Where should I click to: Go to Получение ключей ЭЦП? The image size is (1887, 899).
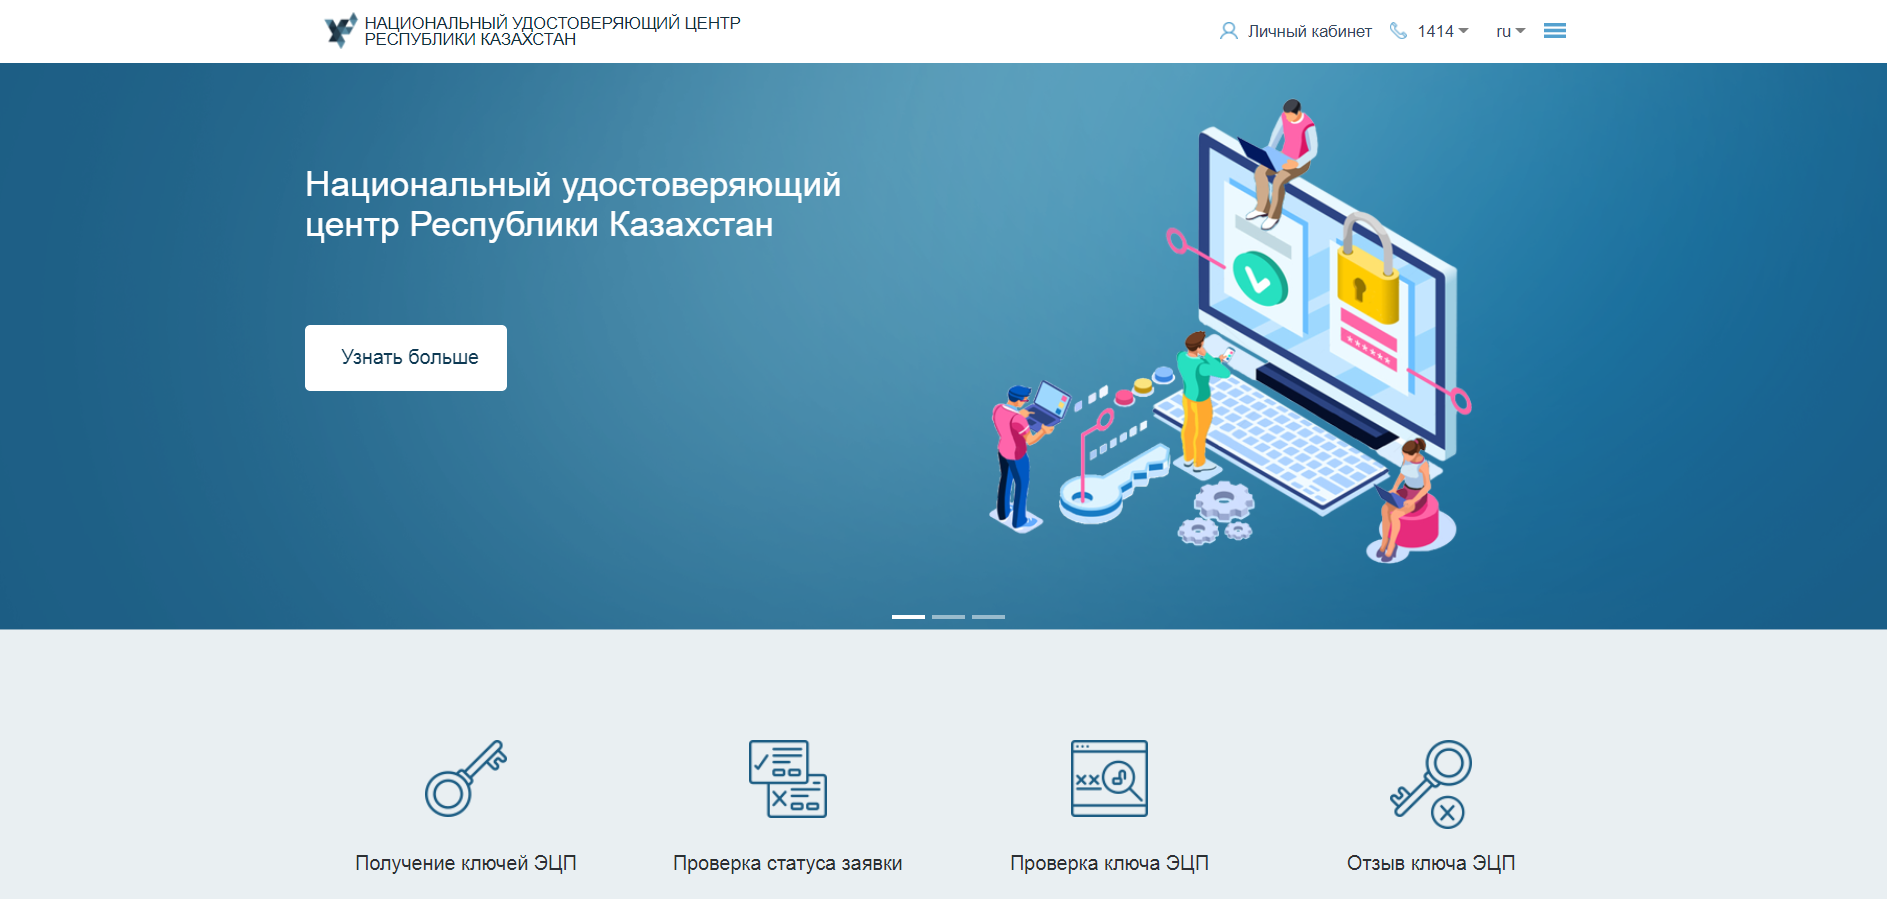466,863
